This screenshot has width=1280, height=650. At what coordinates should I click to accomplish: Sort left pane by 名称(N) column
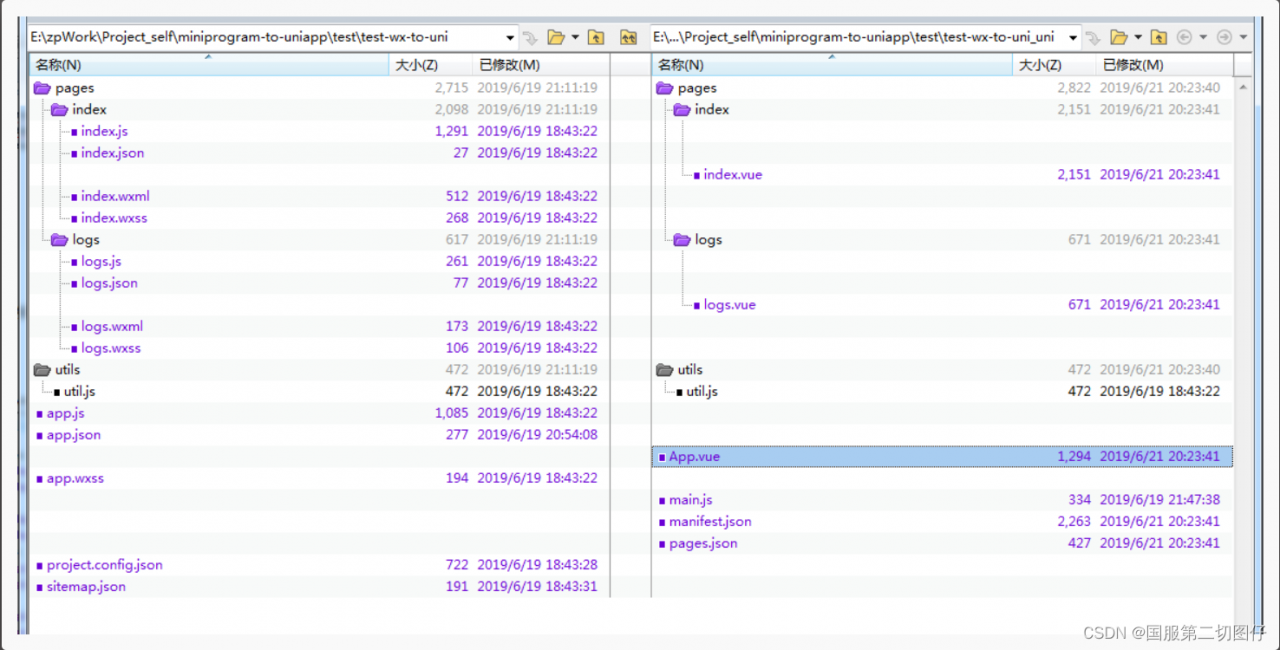tap(209, 65)
